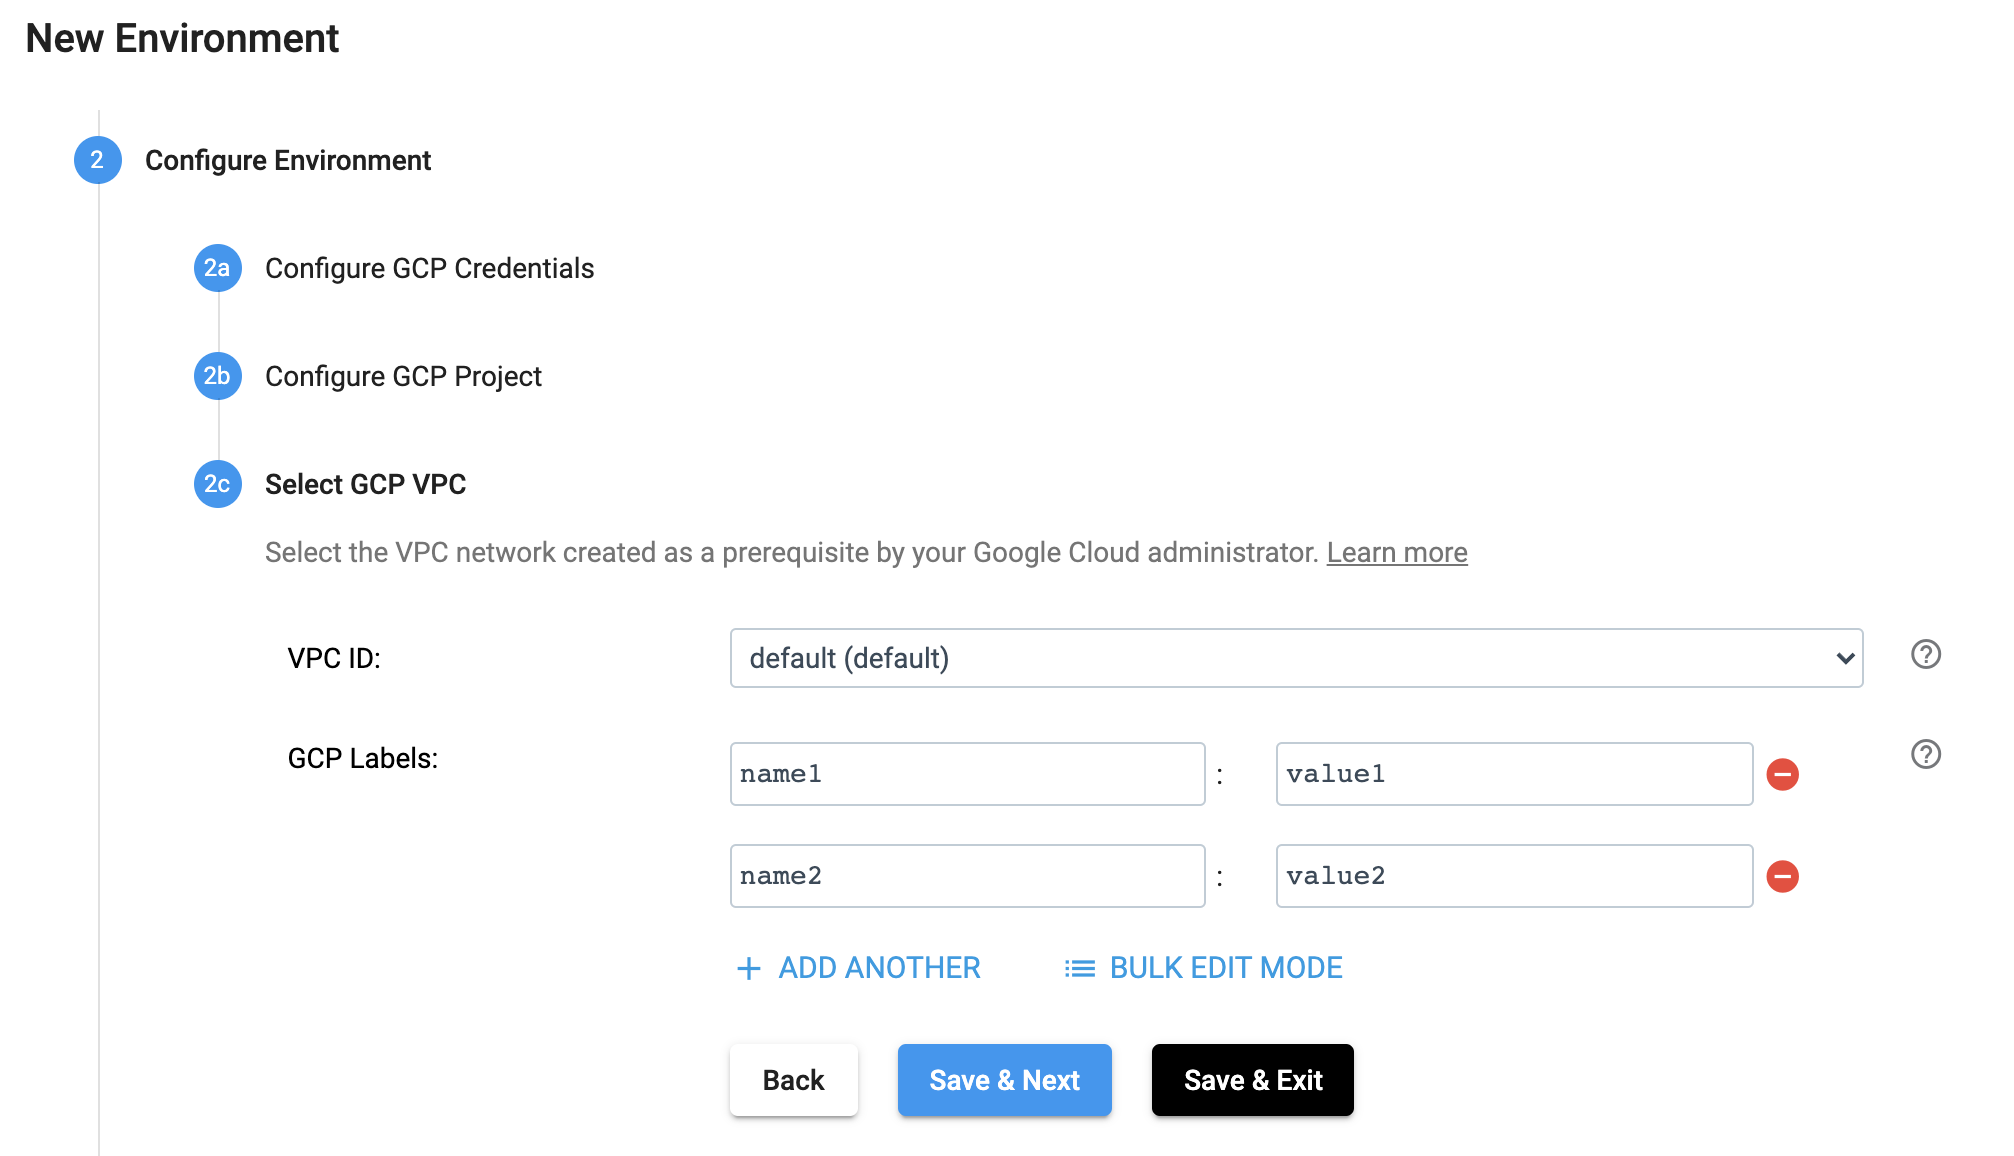Open the VPC ID dropdown
This screenshot has width=2014, height=1156.
point(1296,658)
